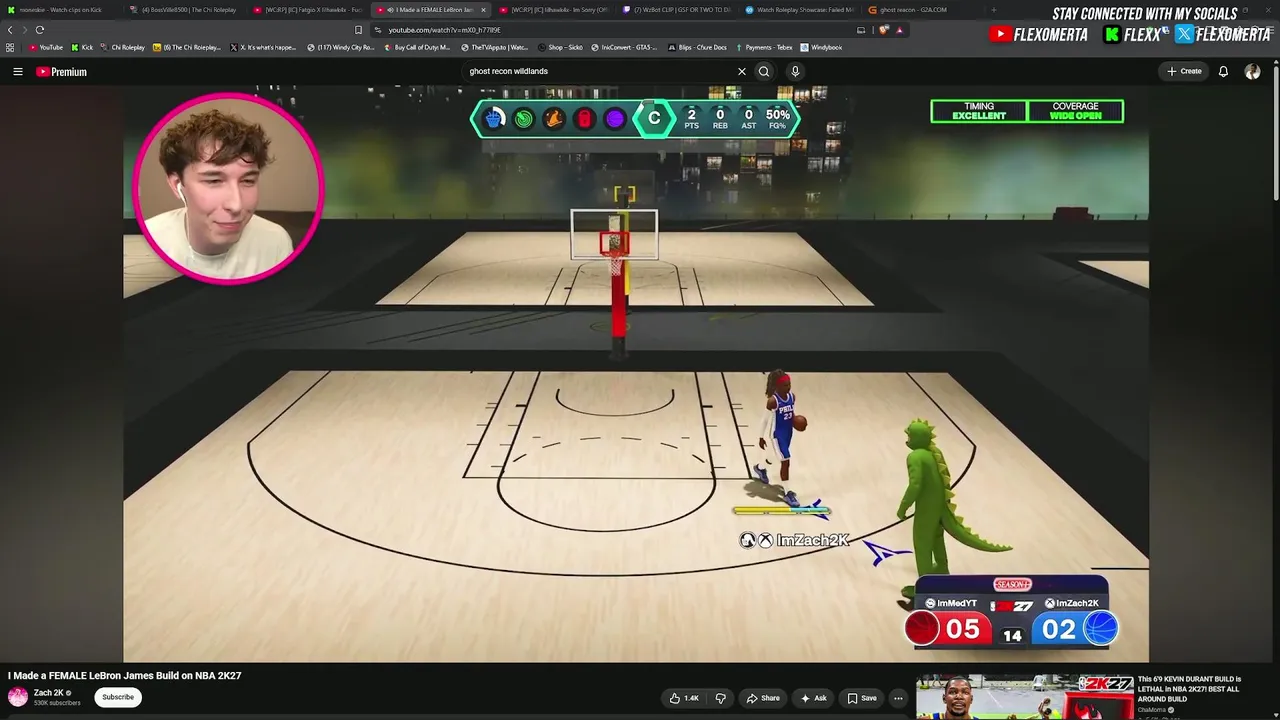The image size is (1280, 720).
Task: Close the 'I Made a FEMALE LeBron' tab
Action: click(484, 10)
